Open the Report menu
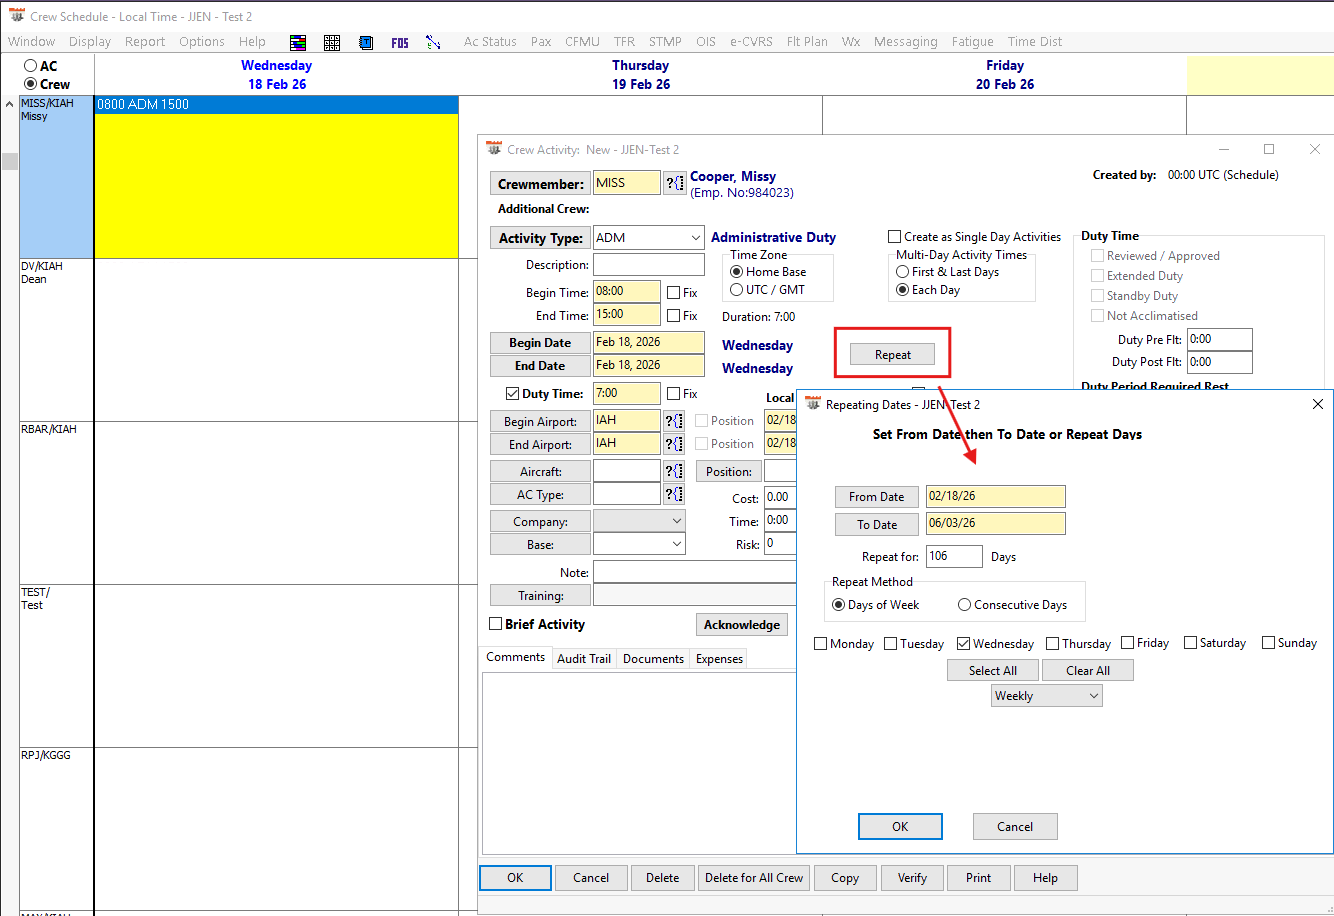The image size is (1334, 916). click(x=145, y=42)
